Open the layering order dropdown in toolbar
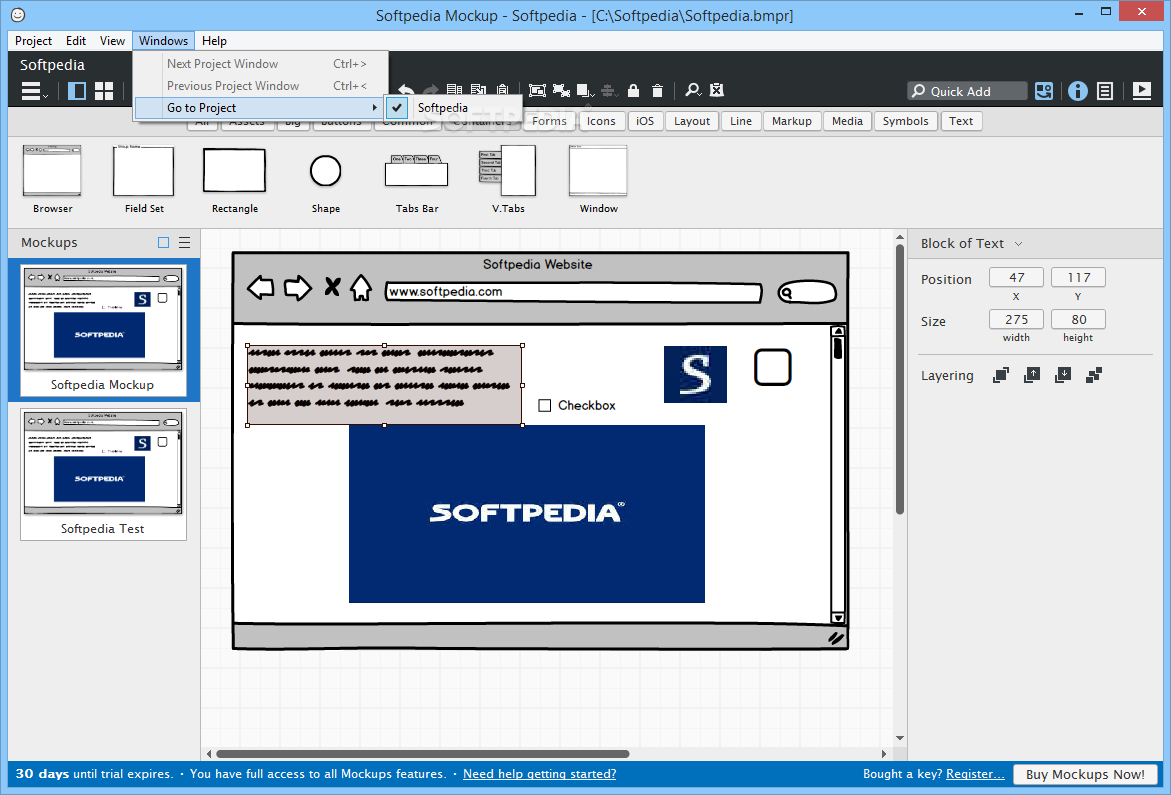Screen dimensions: 1171x795 586,90
